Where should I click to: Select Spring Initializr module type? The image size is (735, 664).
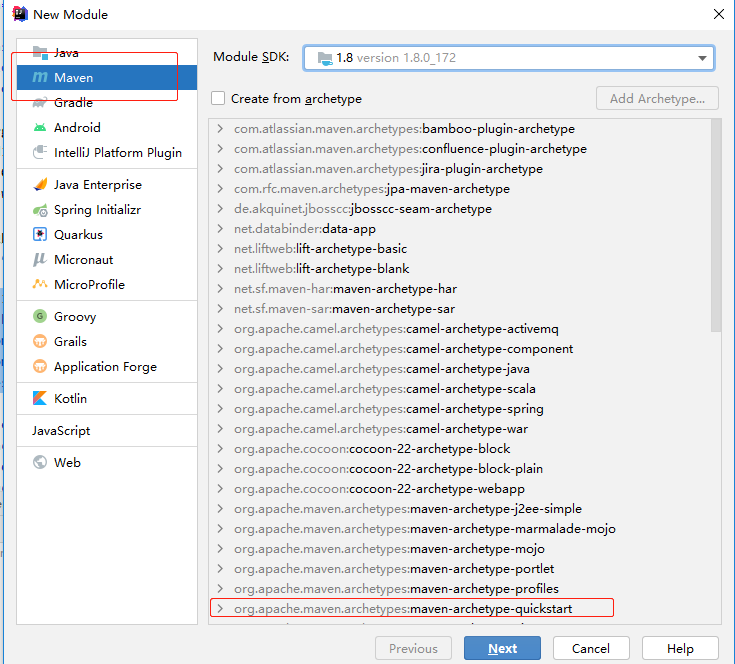[107, 210]
